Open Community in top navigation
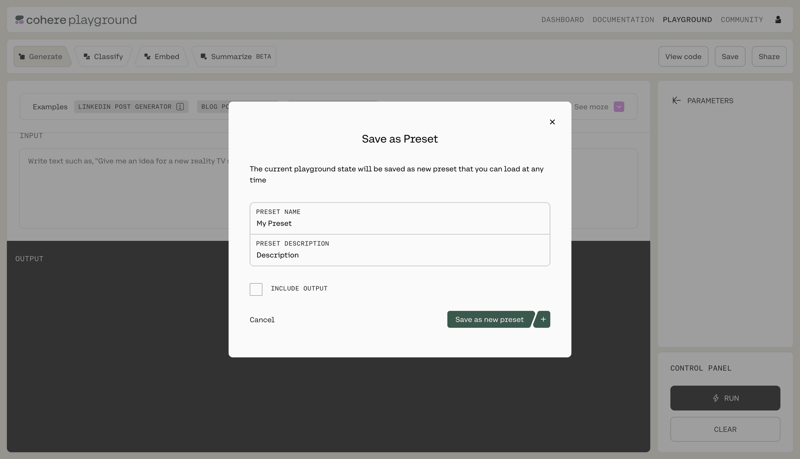 742,19
